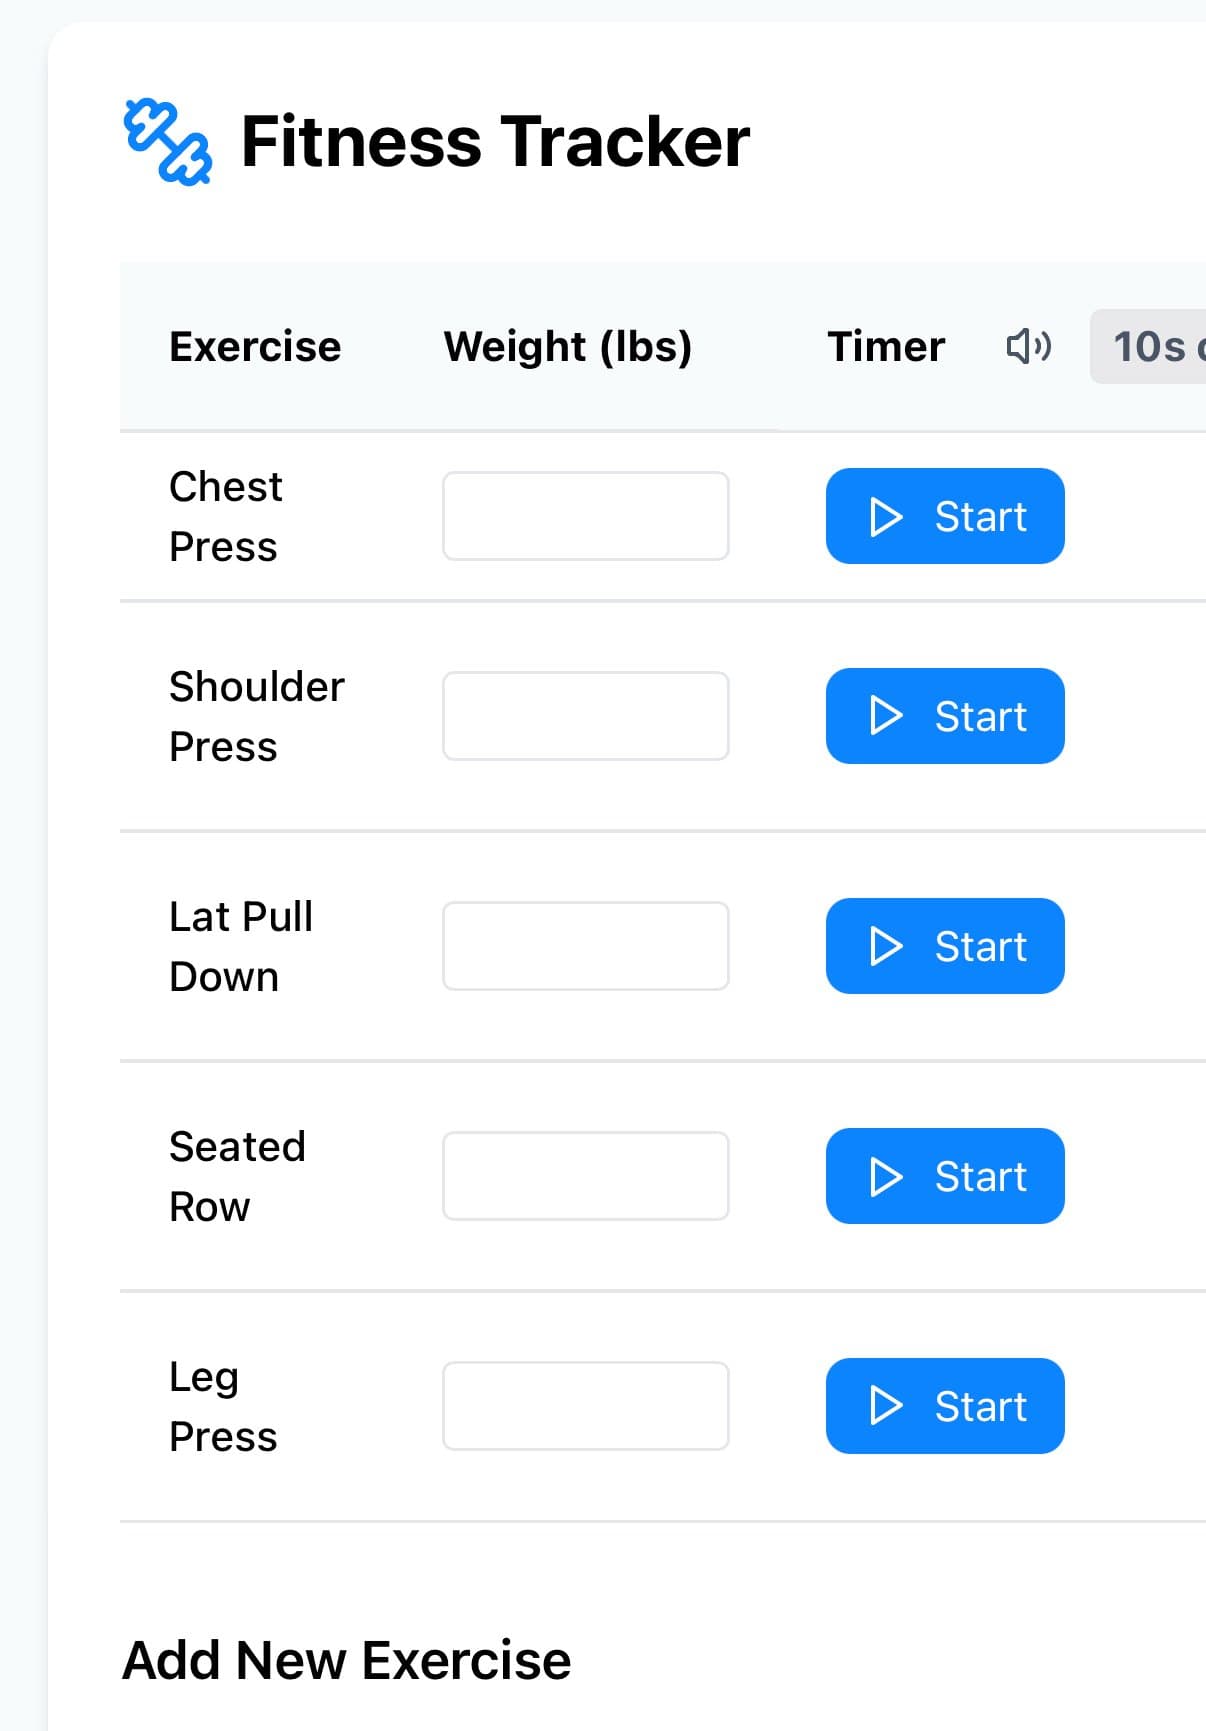The width and height of the screenshot is (1206, 1731).
Task: Click the dumbbell logo icon
Action: [x=167, y=142]
